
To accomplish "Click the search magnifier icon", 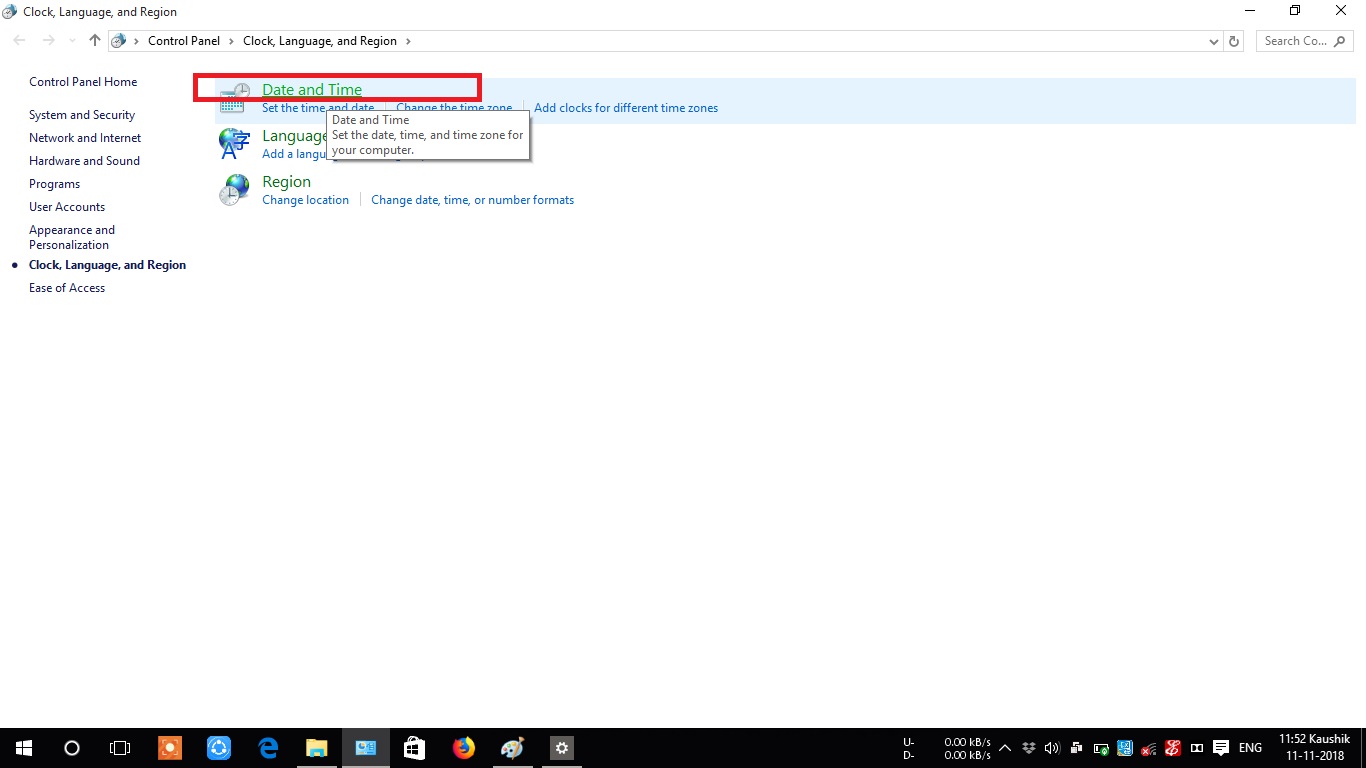I will pyautogui.click(x=1341, y=41).
